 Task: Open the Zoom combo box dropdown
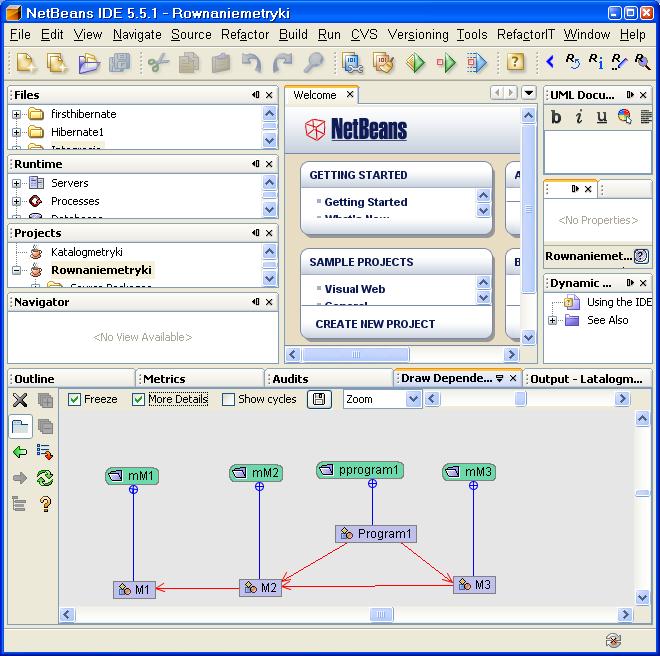[x=413, y=399]
